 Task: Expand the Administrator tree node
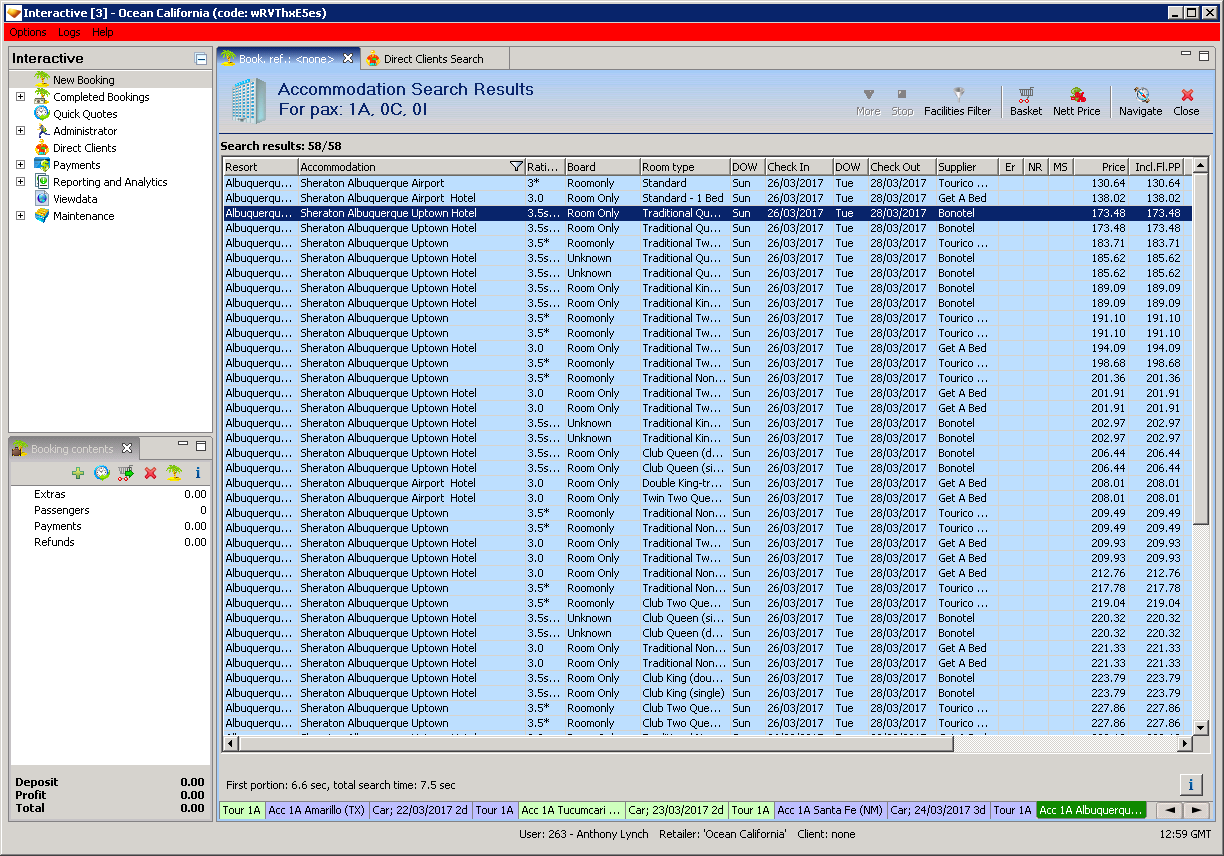tap(20, 131)
